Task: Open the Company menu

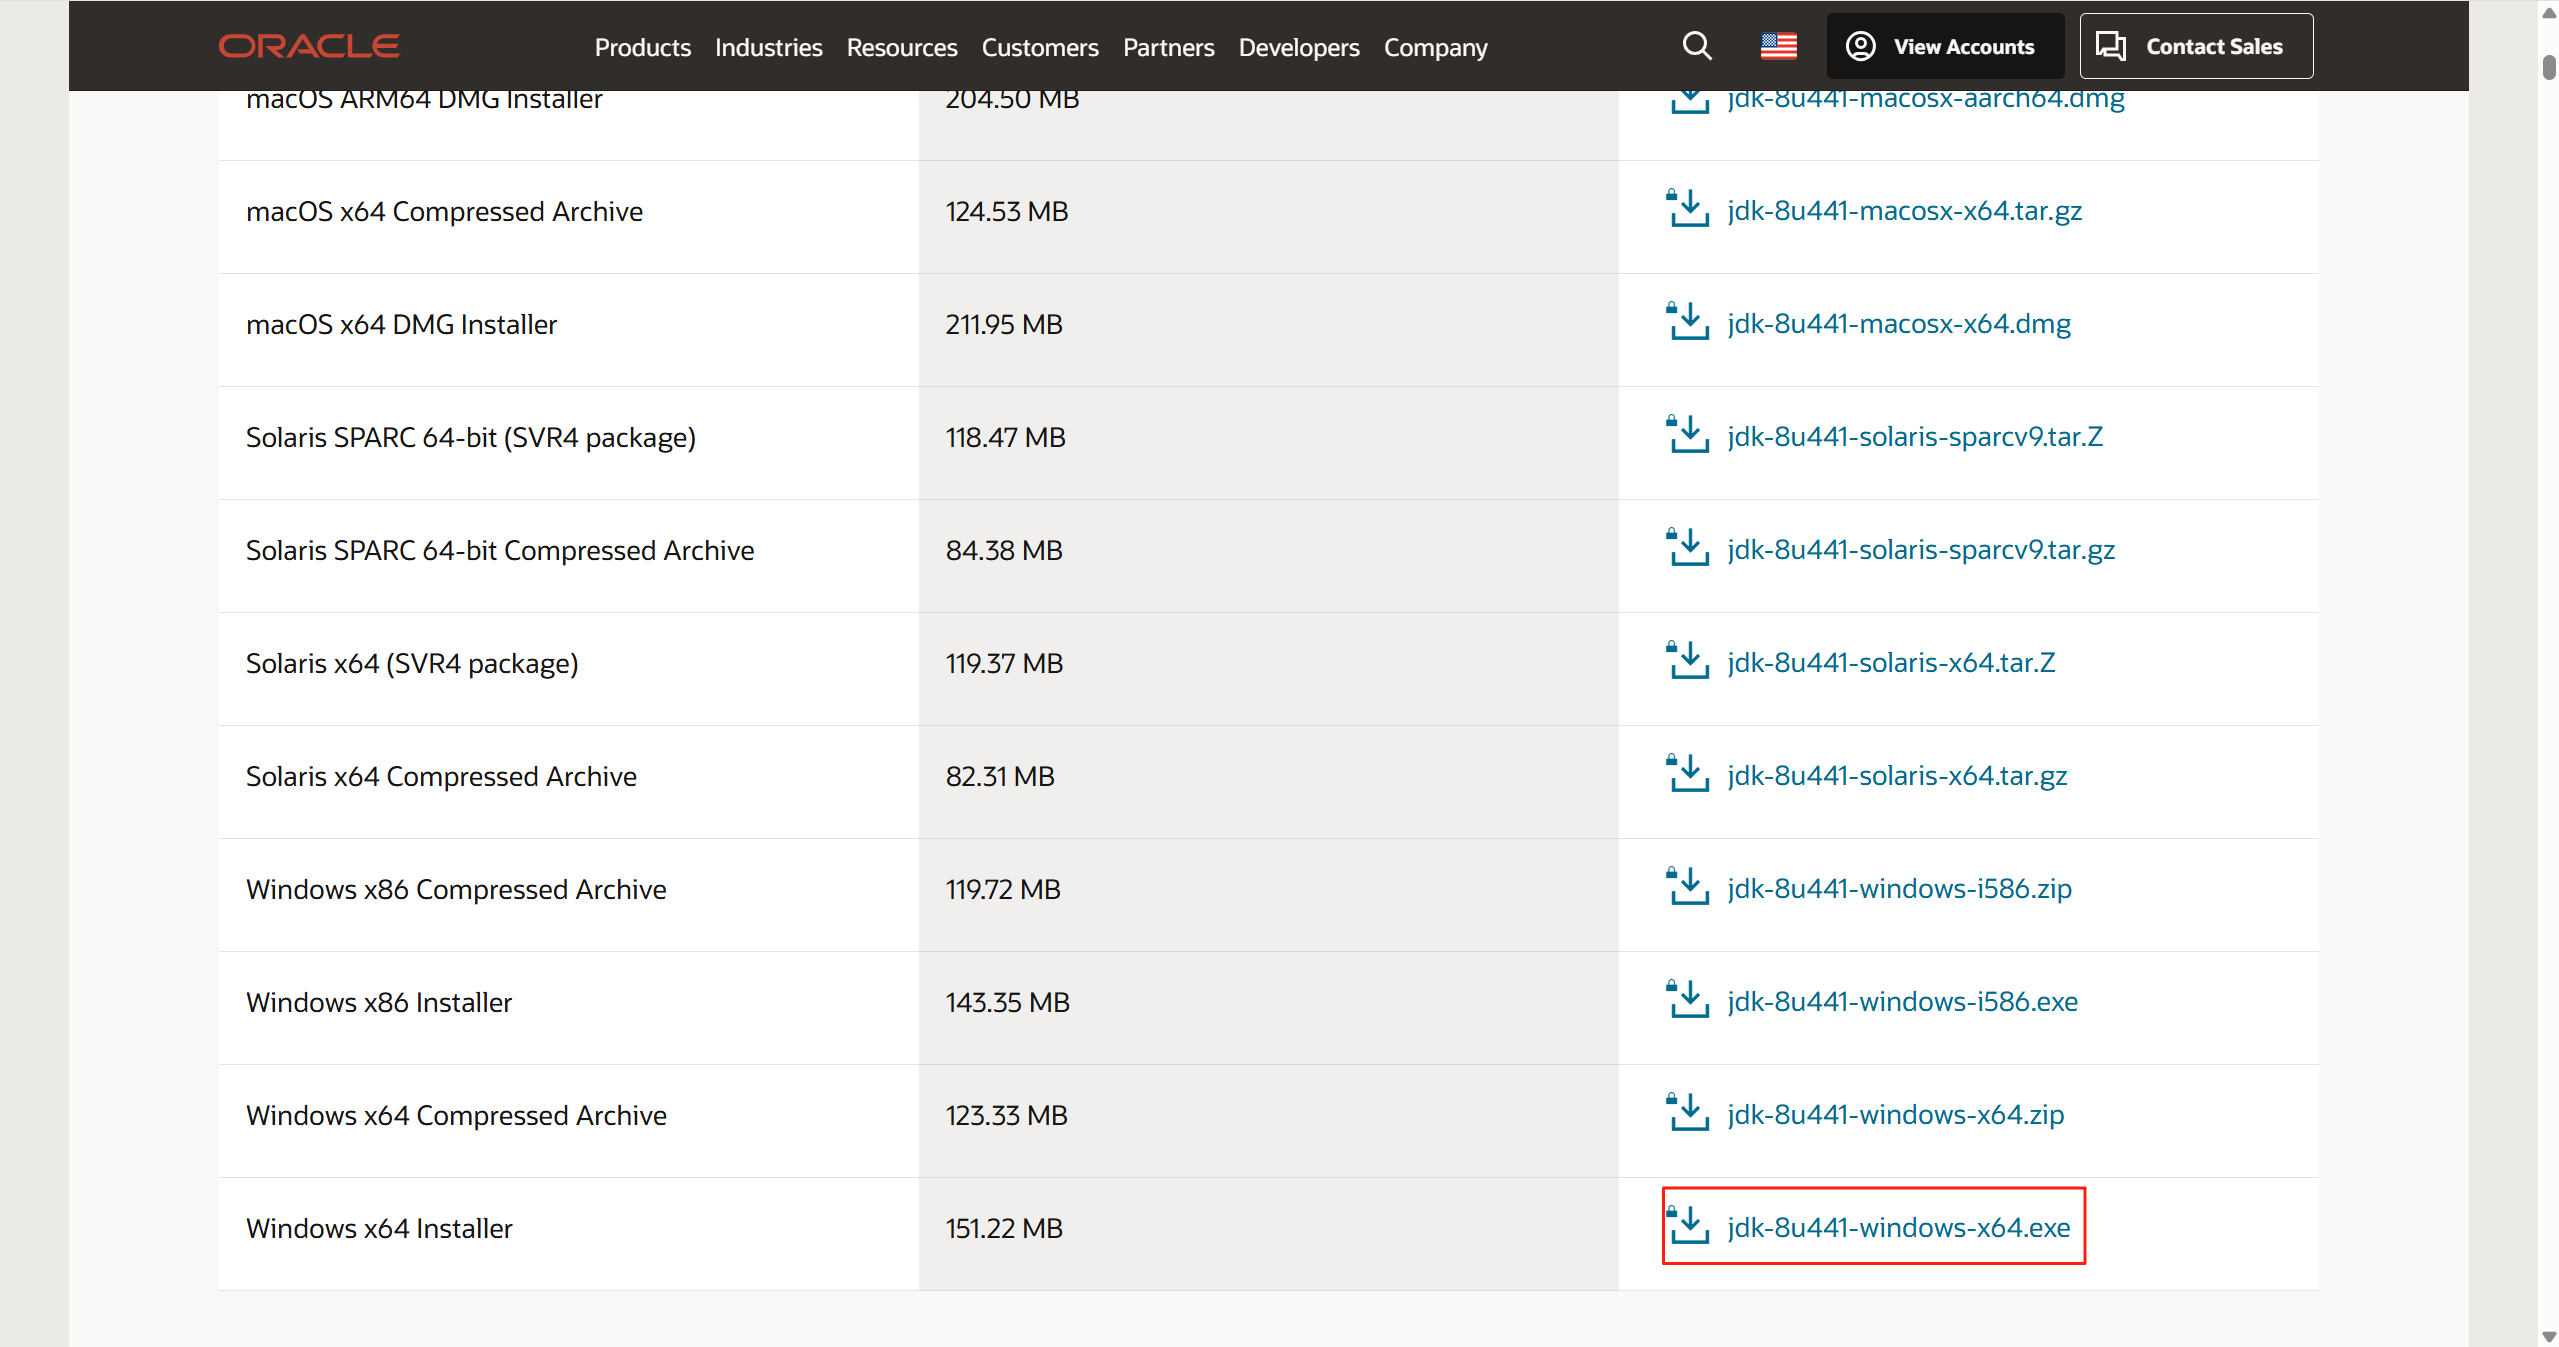Action: pos(1435,47)
